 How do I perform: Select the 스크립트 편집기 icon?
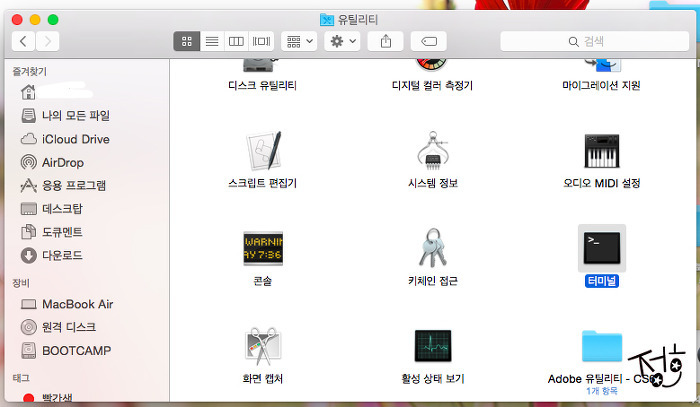263,150
